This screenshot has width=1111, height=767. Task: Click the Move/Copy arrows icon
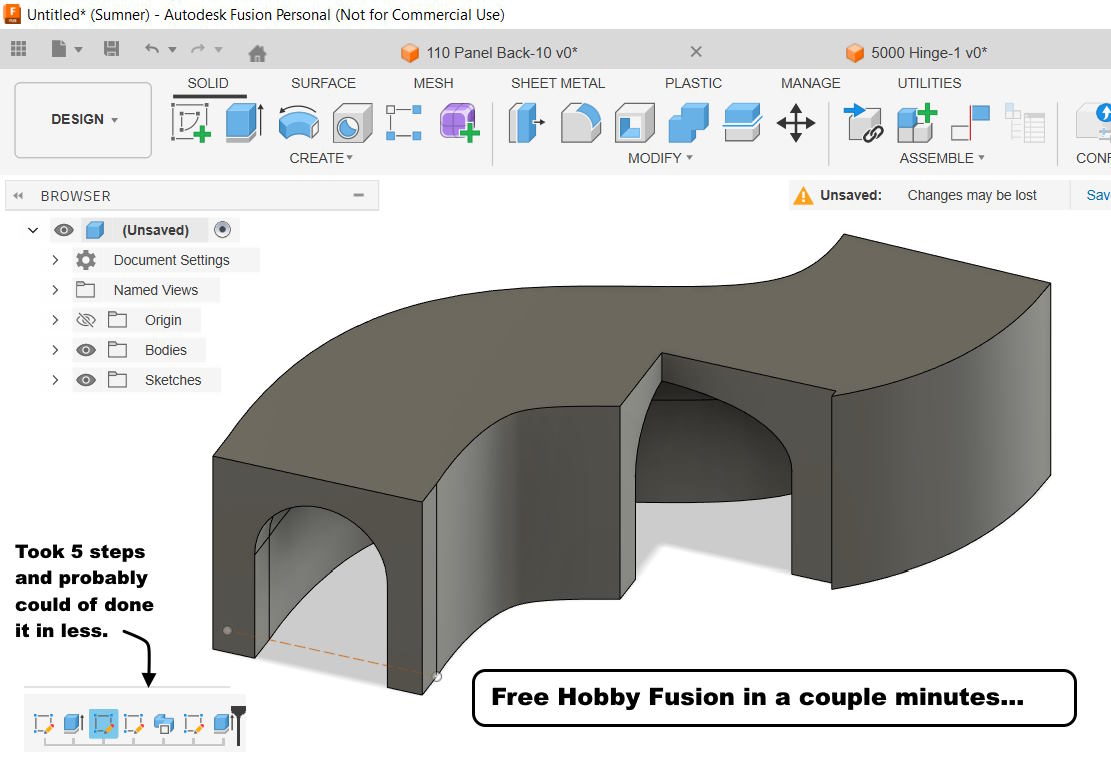795,123
